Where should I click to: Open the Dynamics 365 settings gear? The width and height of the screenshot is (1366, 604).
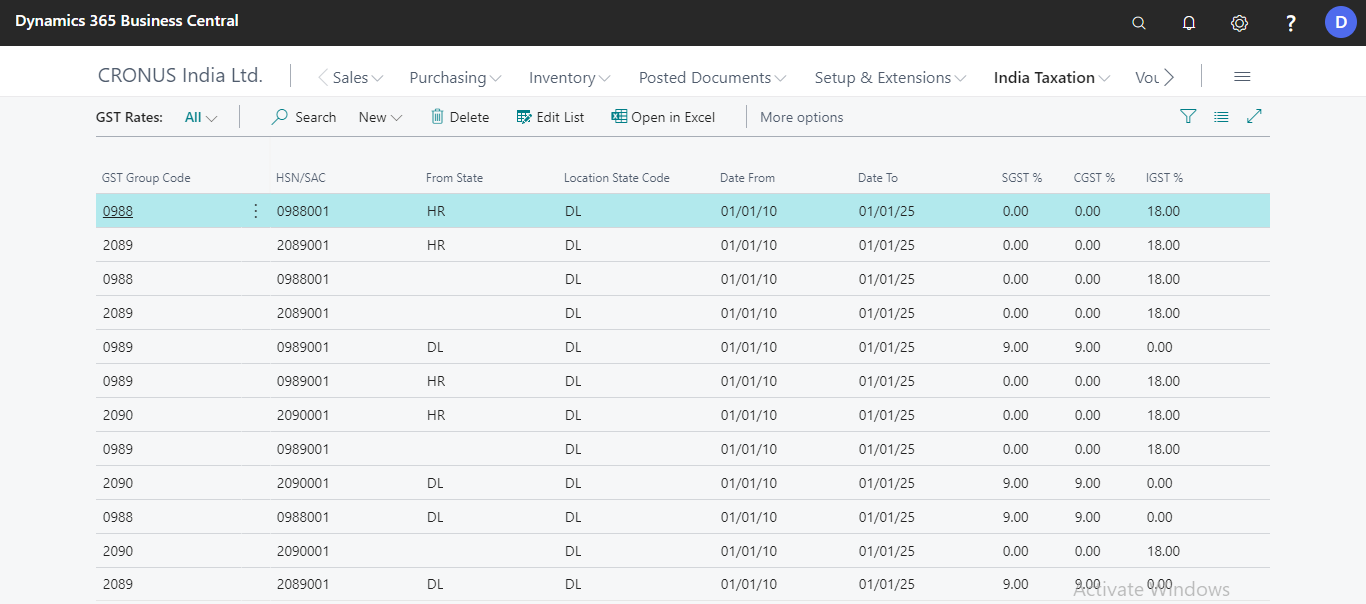point(1239,21)
